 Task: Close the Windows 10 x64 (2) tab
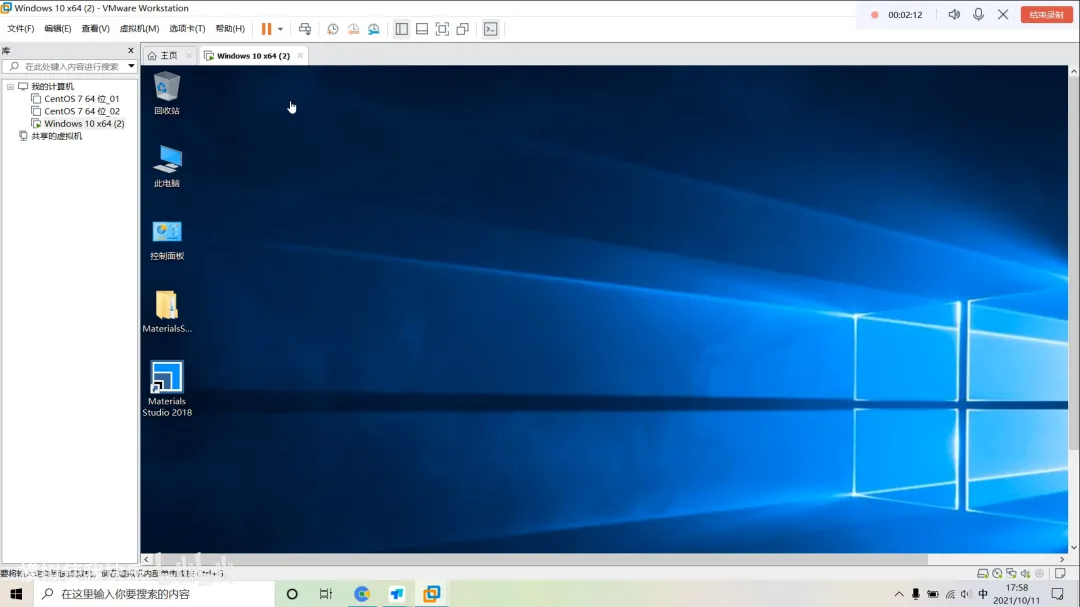[300, 56]
